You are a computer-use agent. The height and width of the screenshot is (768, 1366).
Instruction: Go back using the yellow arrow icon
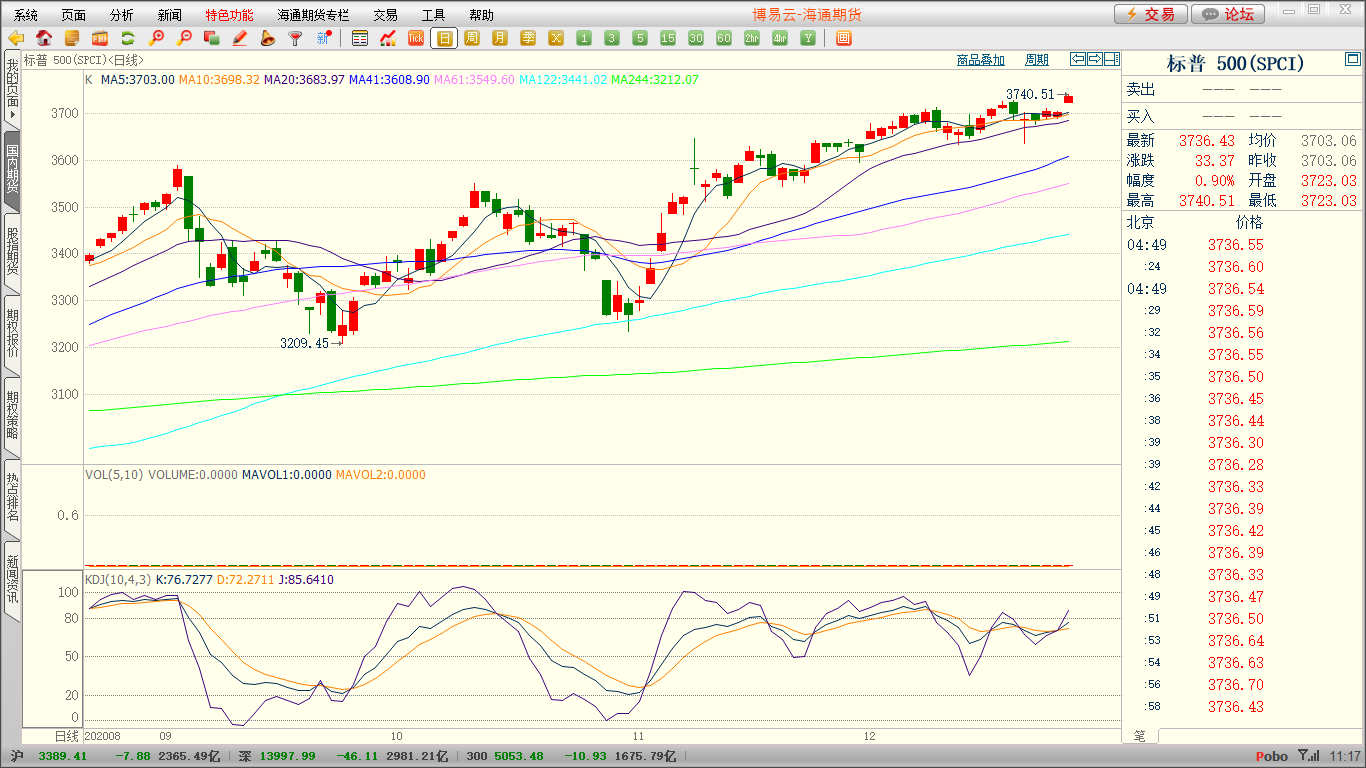click(x=16, y=38)
